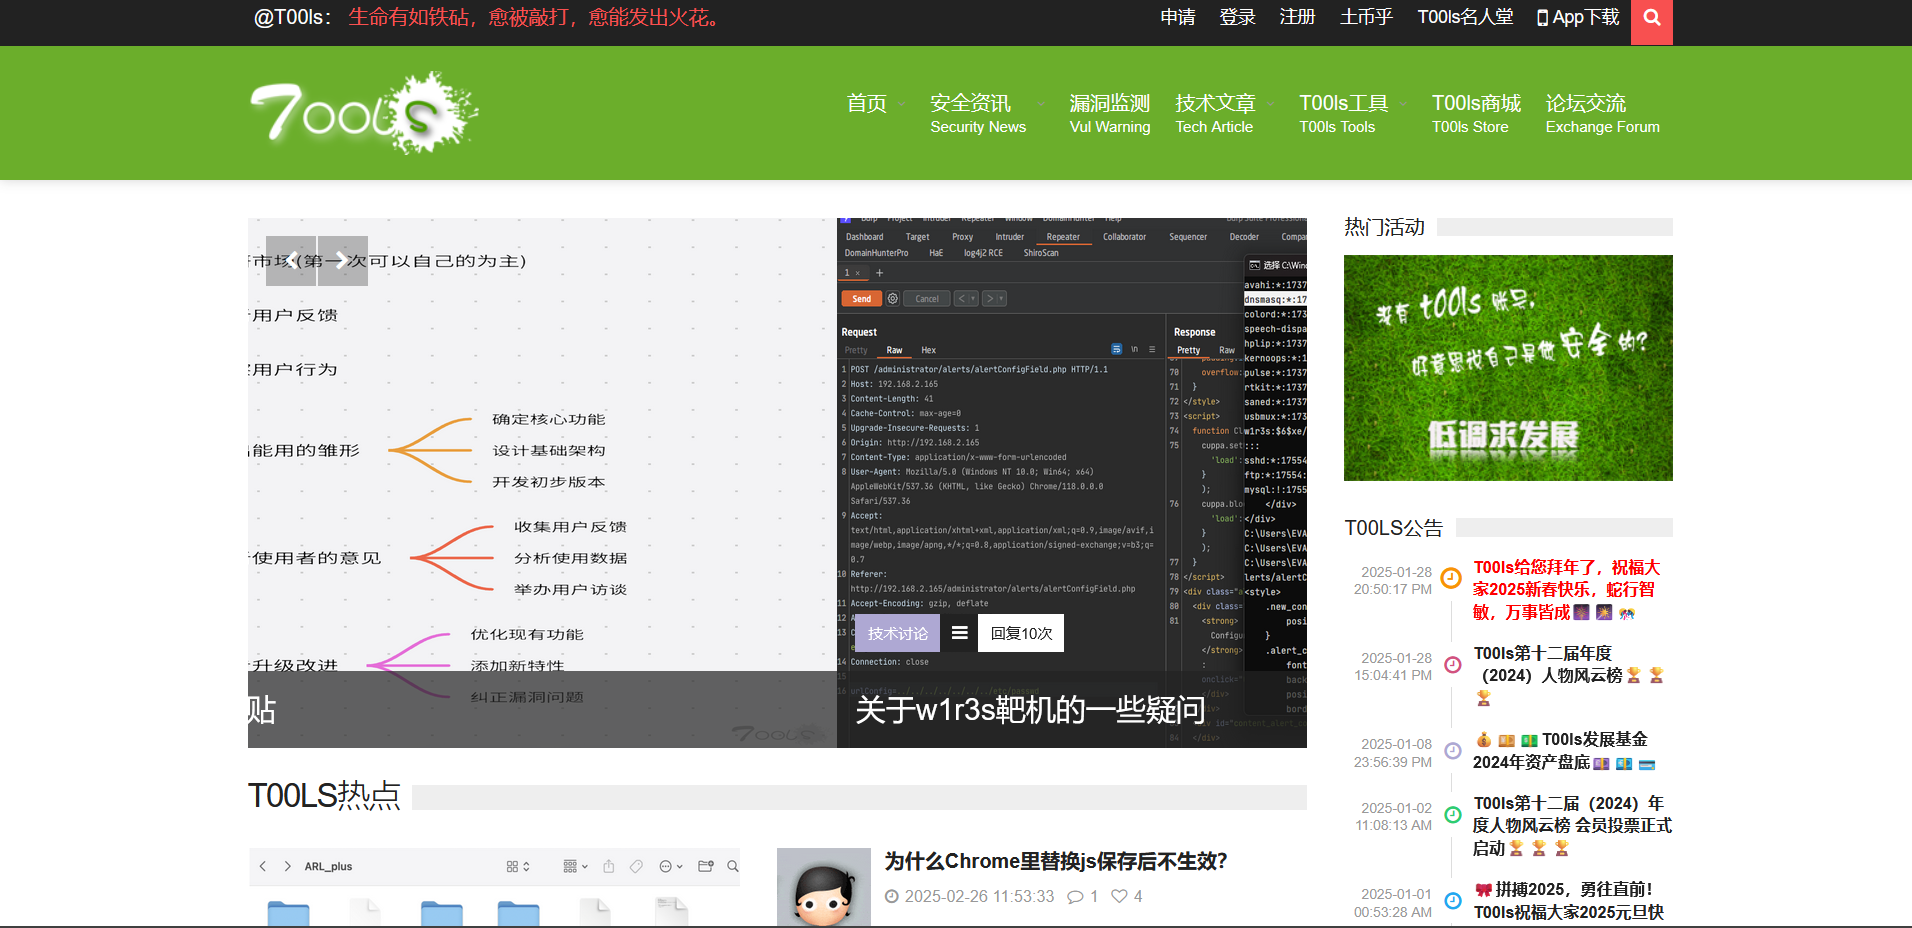
Task: Click the T00ls splash logo
Action: pos(363,112)
